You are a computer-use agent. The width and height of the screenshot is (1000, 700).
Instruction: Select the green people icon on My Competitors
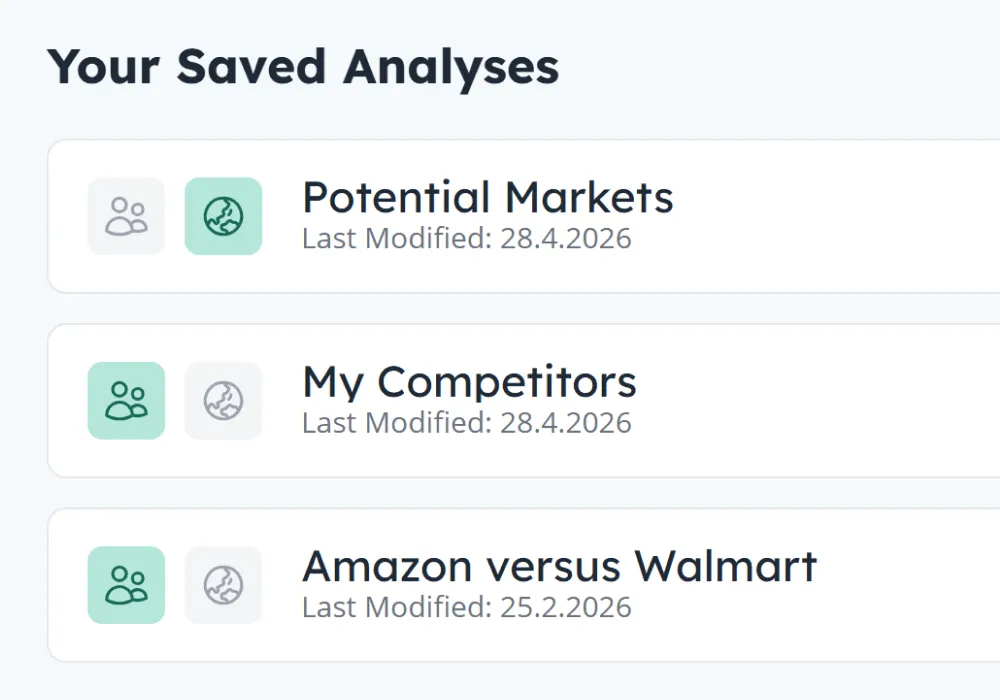coord(125,400)
